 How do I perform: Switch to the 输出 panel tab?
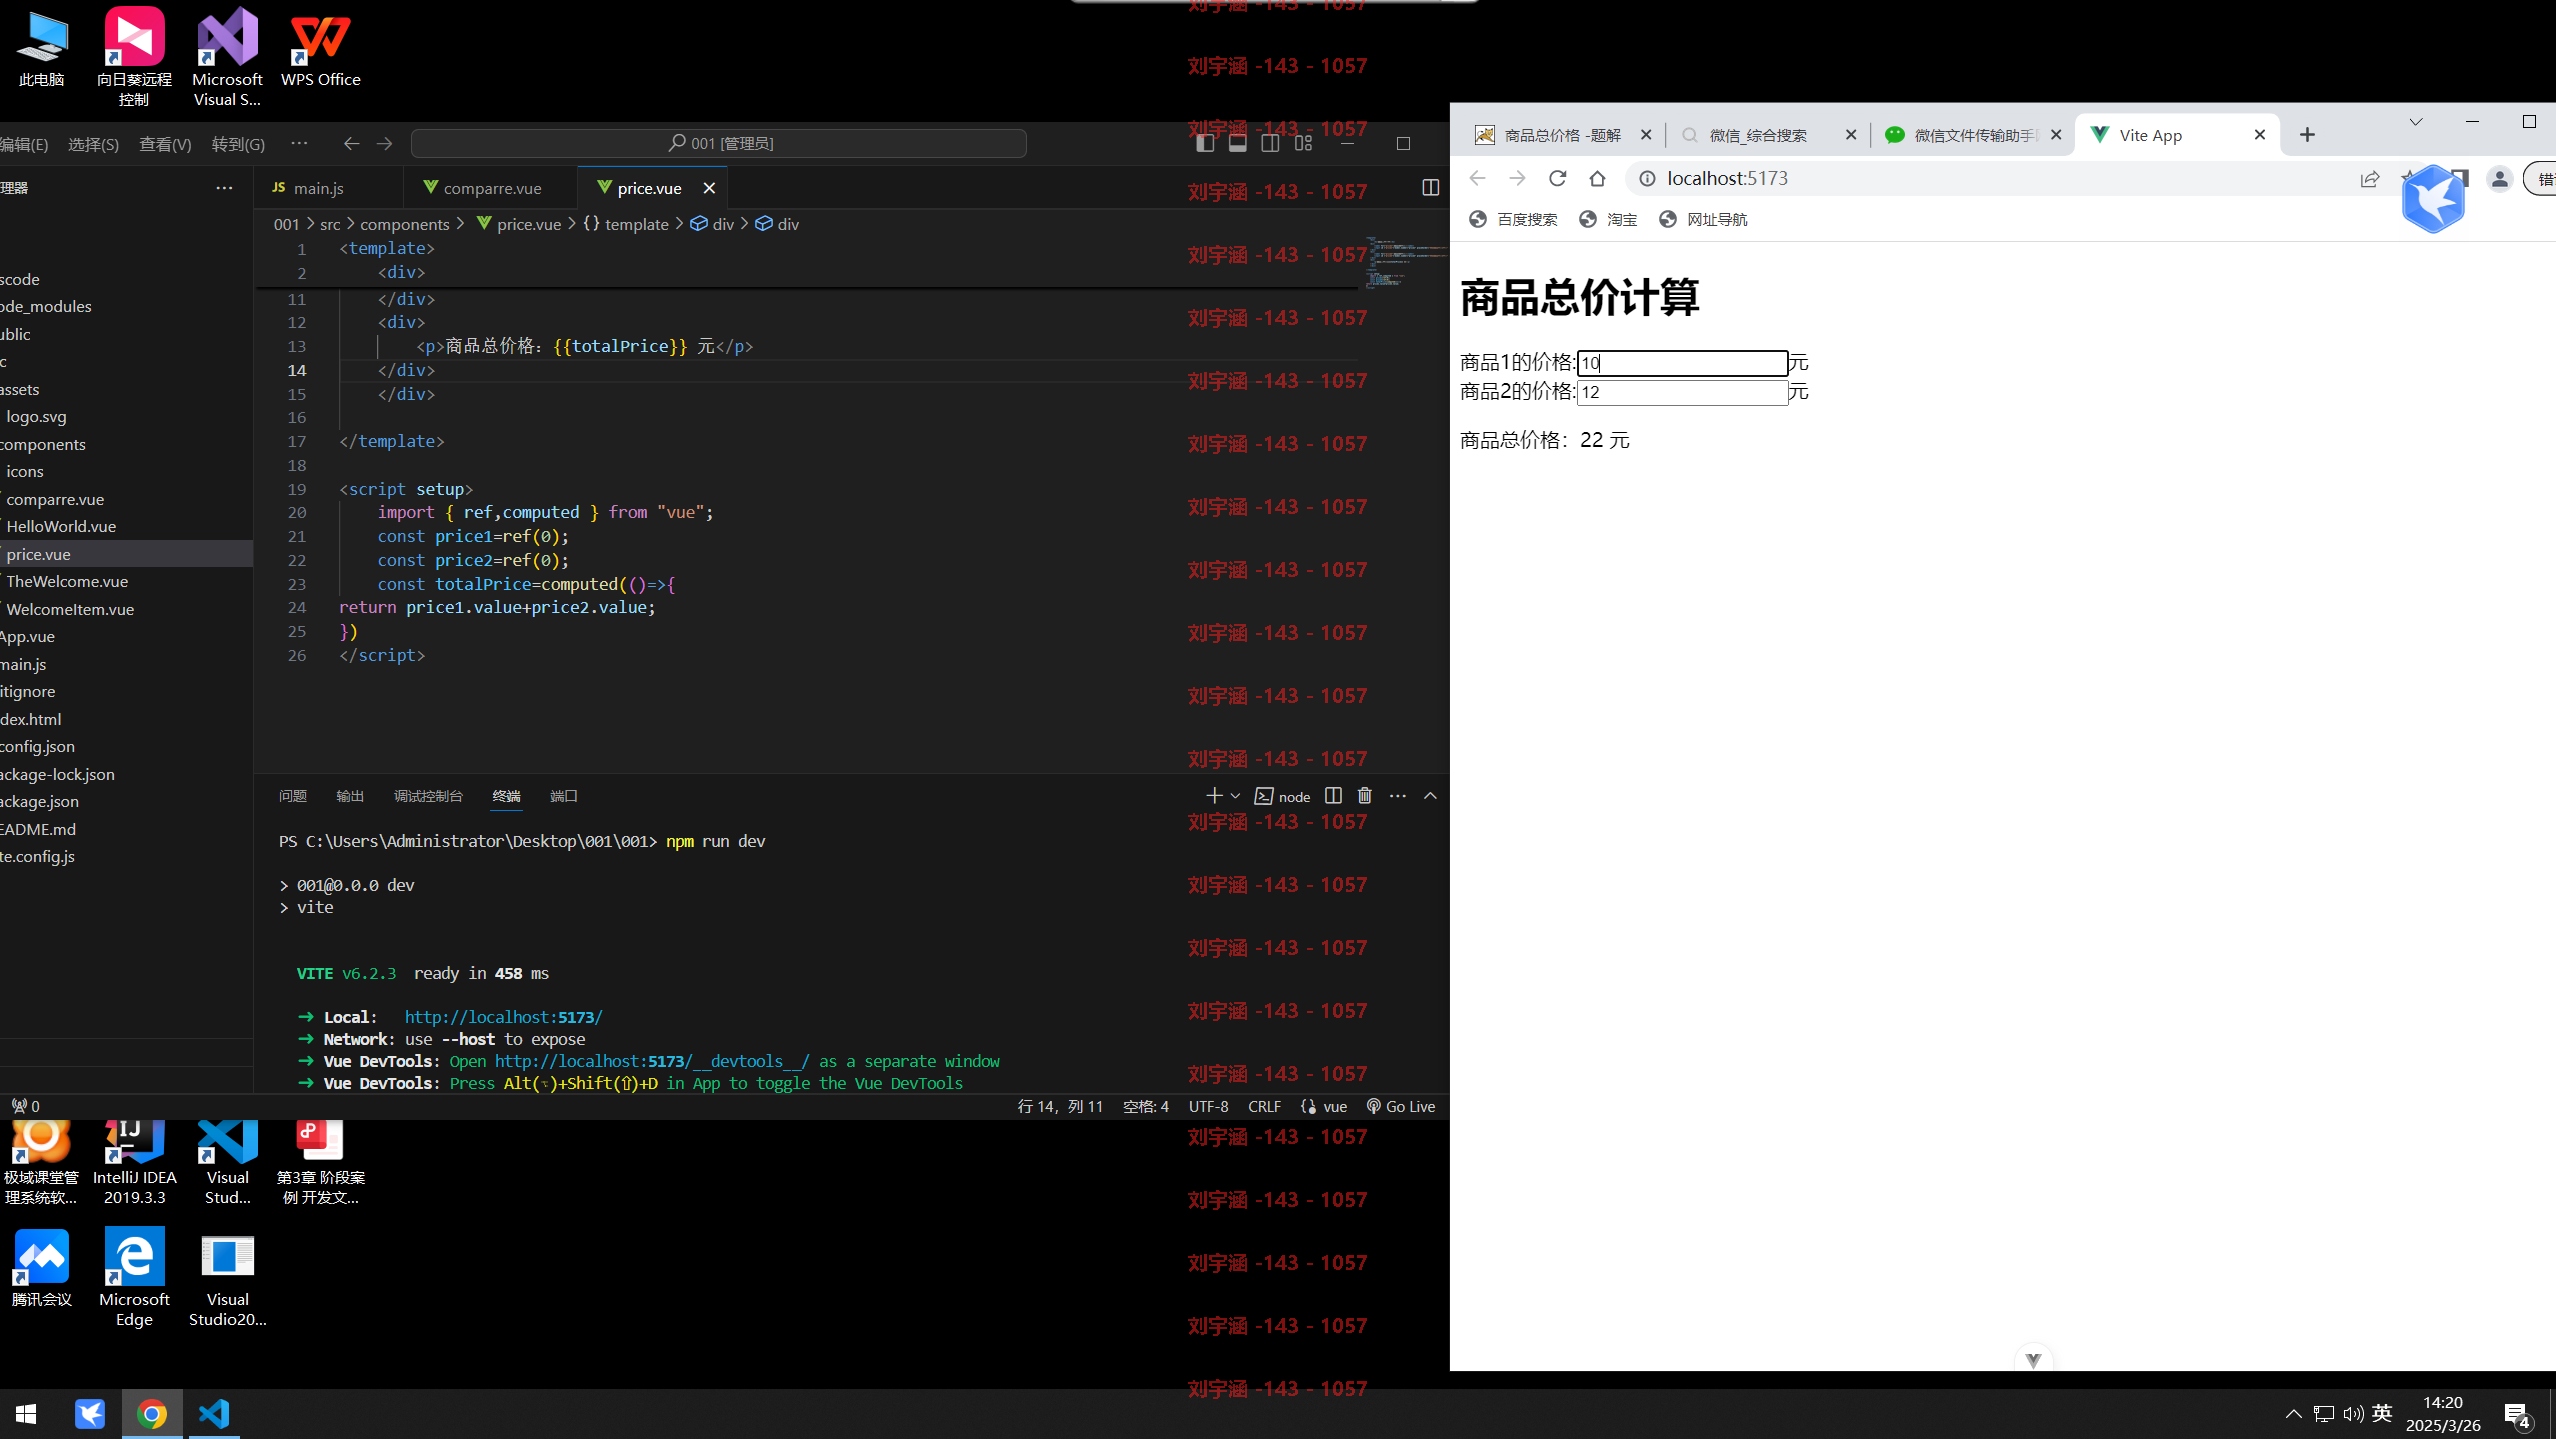350,796
